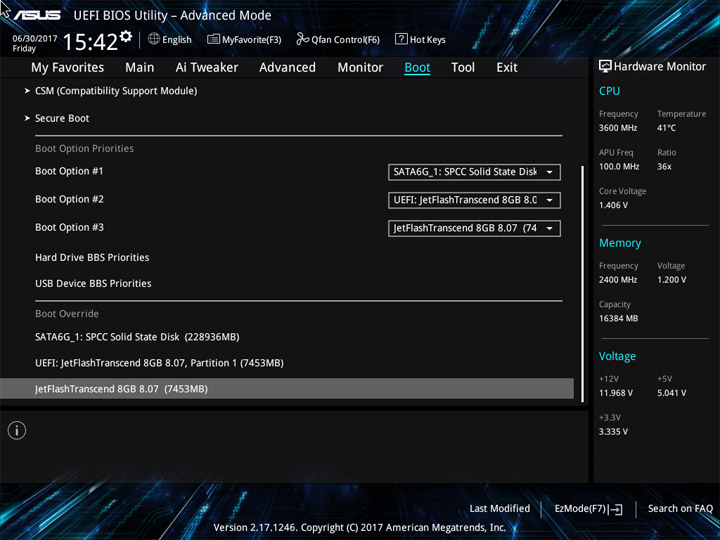Click the +12V reading 11.968 V
720x540 pixels.
tap(615, 393)
